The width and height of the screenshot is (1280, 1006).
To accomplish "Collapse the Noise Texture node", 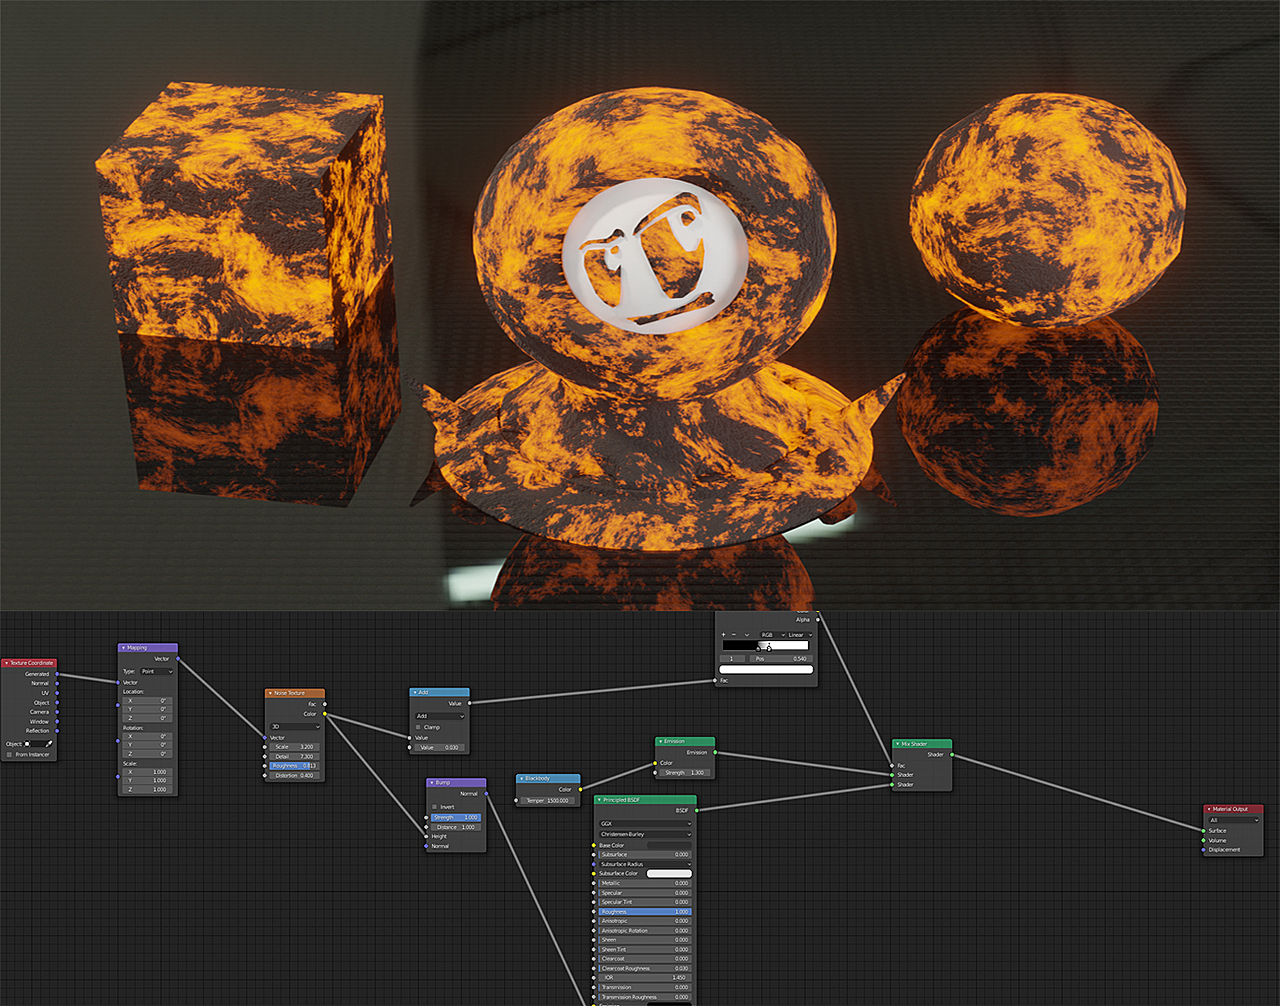I will point(270,693).
